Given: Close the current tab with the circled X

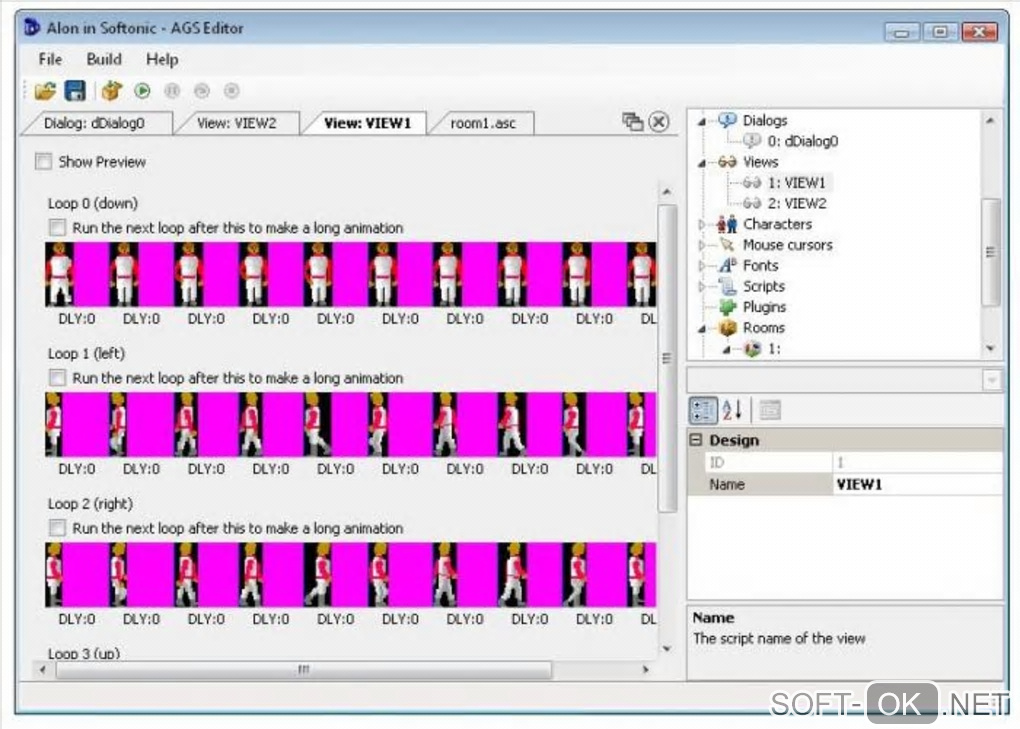Looking at the screenshot, I should (659, 122).
